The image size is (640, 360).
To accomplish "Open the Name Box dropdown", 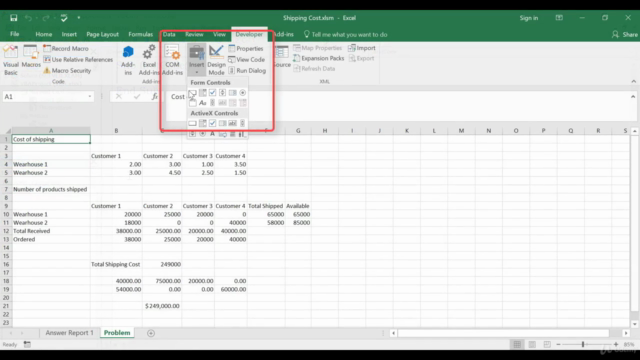I will (x=90, y=97).
